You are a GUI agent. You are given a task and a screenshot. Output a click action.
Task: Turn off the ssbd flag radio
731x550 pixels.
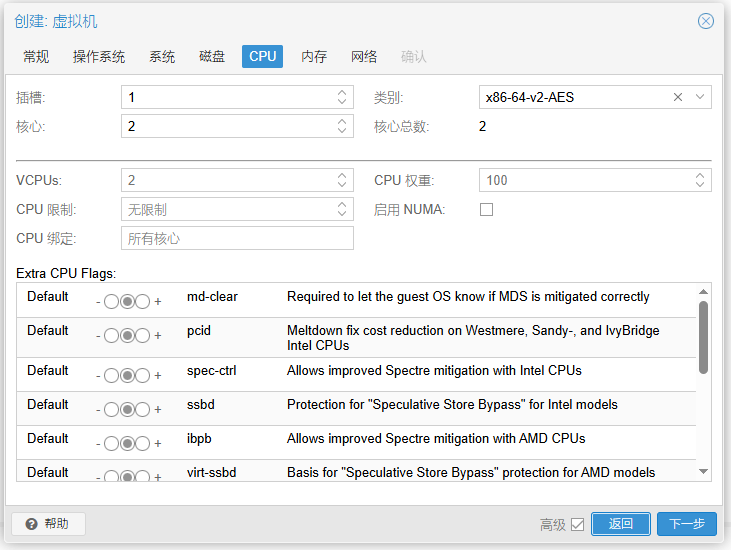111,409
